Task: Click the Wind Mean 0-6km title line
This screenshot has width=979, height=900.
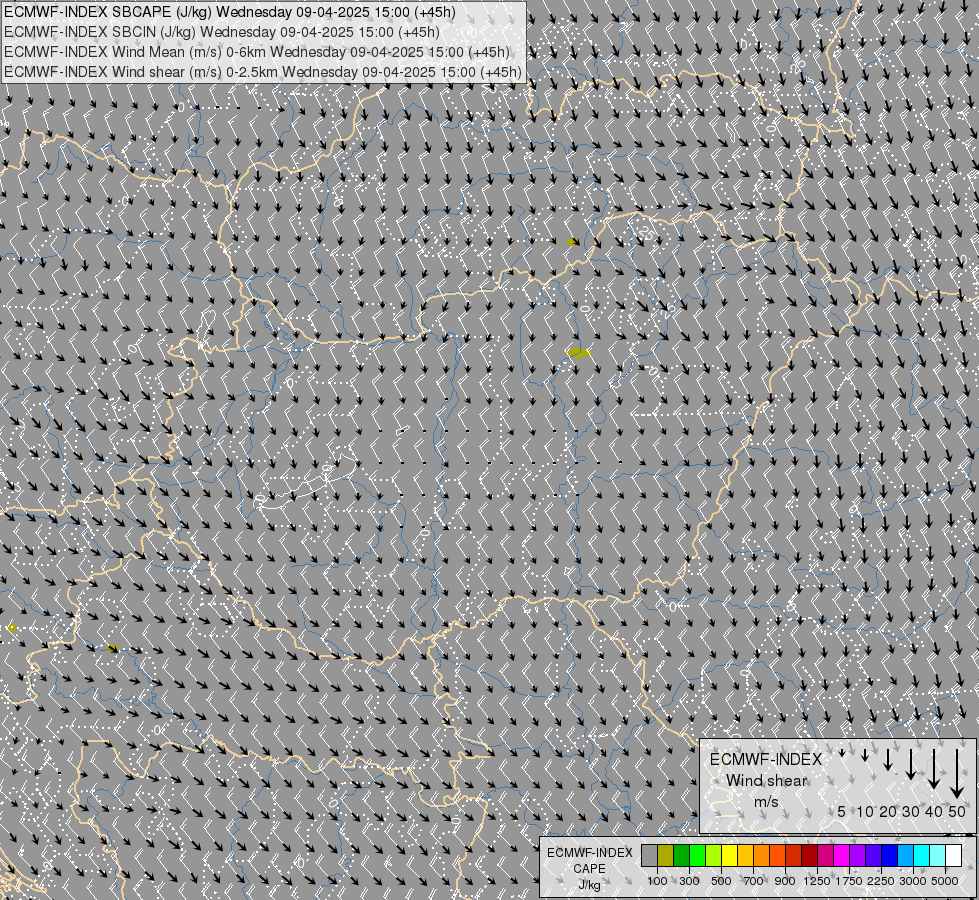Action: click(x=257, y=52)
